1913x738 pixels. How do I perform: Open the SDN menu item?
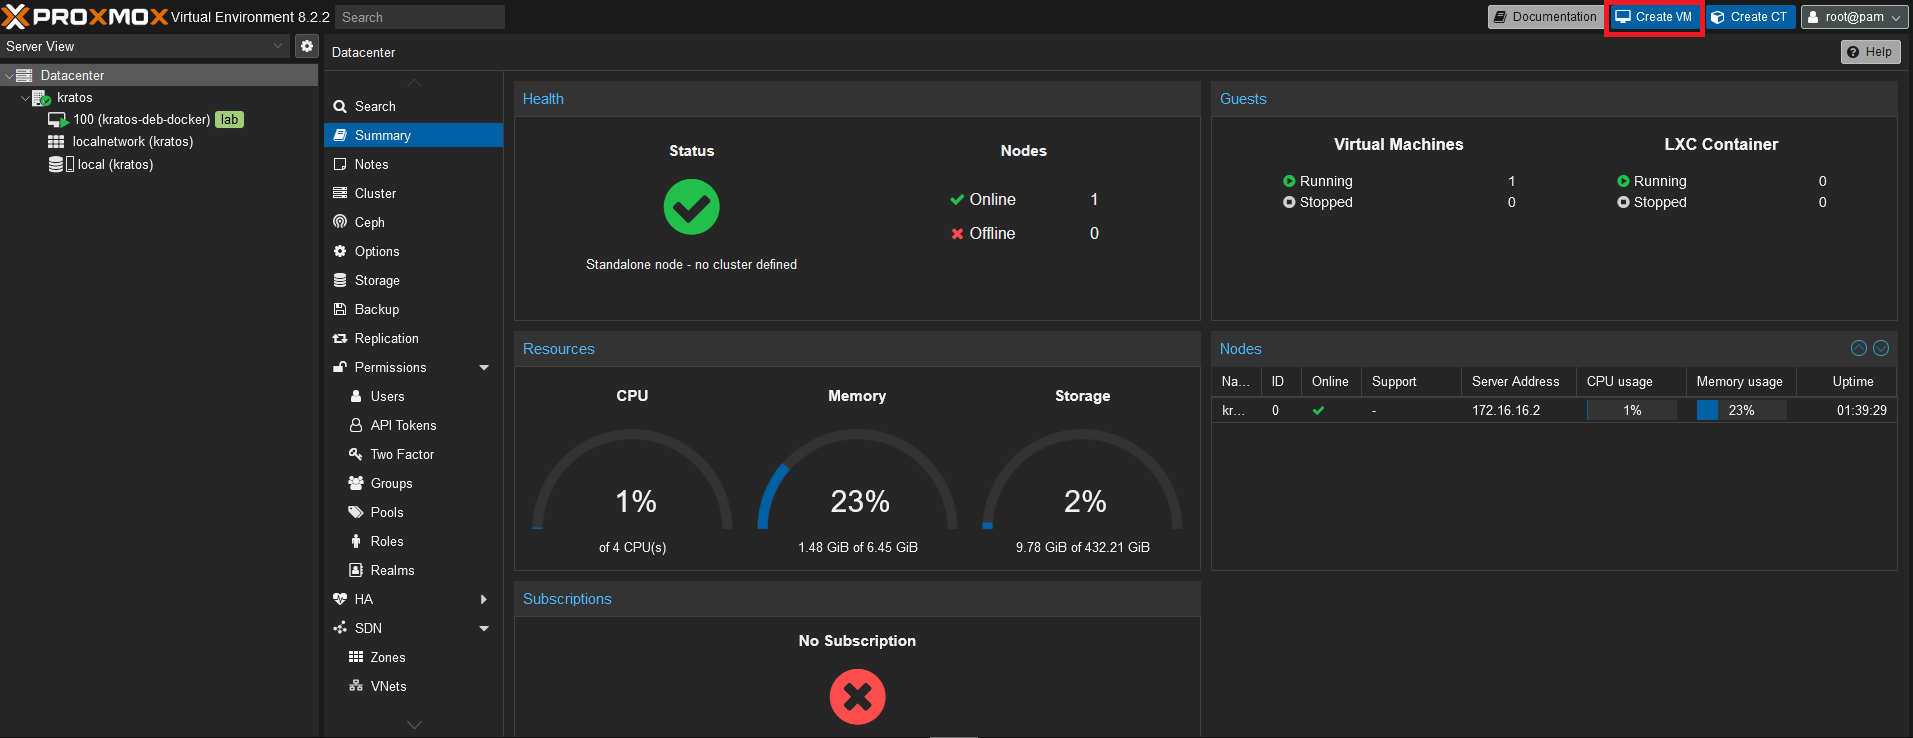coord(413,628)
